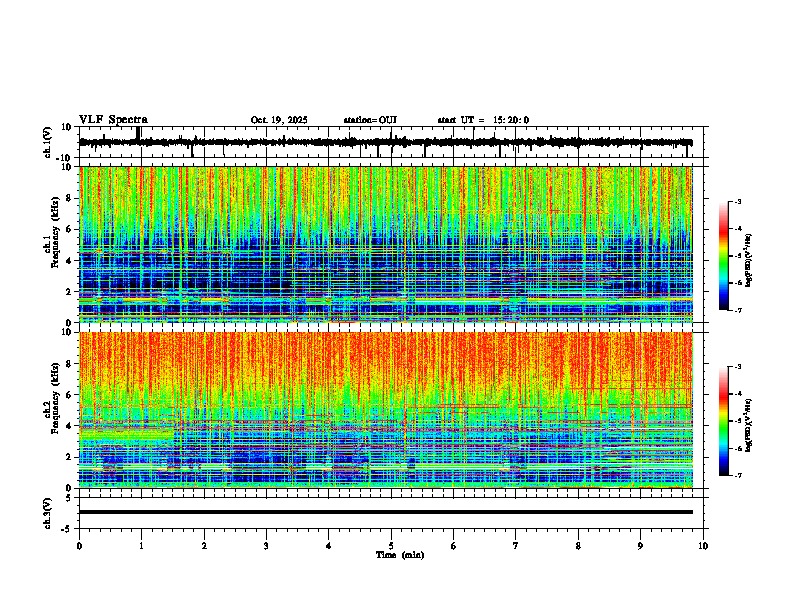
Task: Click the "5" minute tick label on the time axis
Action: coord(391,546)
